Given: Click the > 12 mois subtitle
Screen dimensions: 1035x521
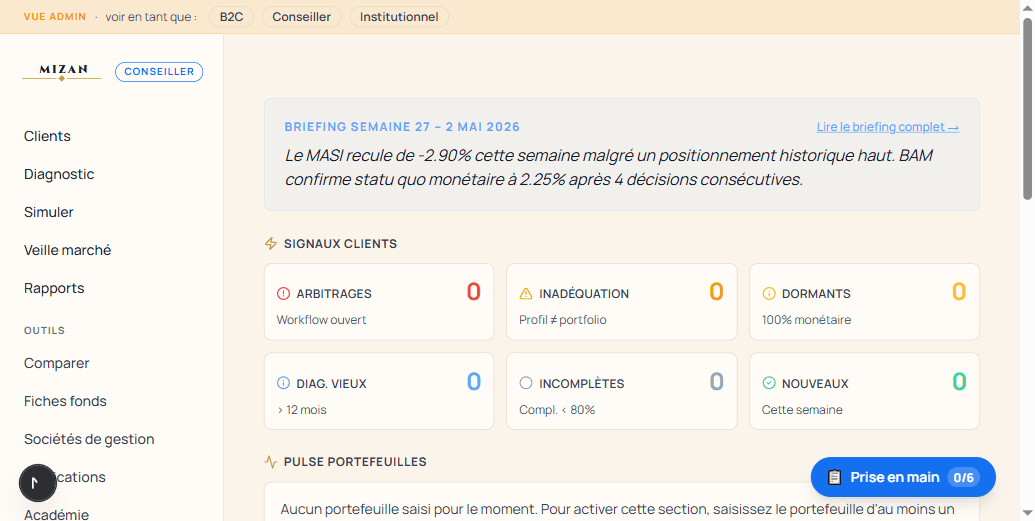Looking at the screenshot, I should tap(302, 409).
